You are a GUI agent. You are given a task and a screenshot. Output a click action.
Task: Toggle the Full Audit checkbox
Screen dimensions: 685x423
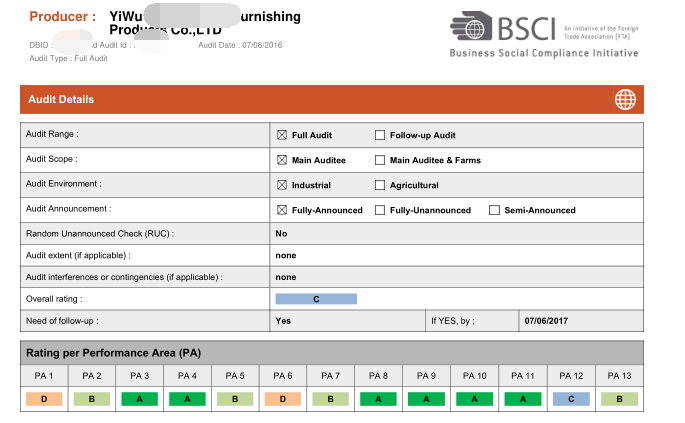coord(282,135)
